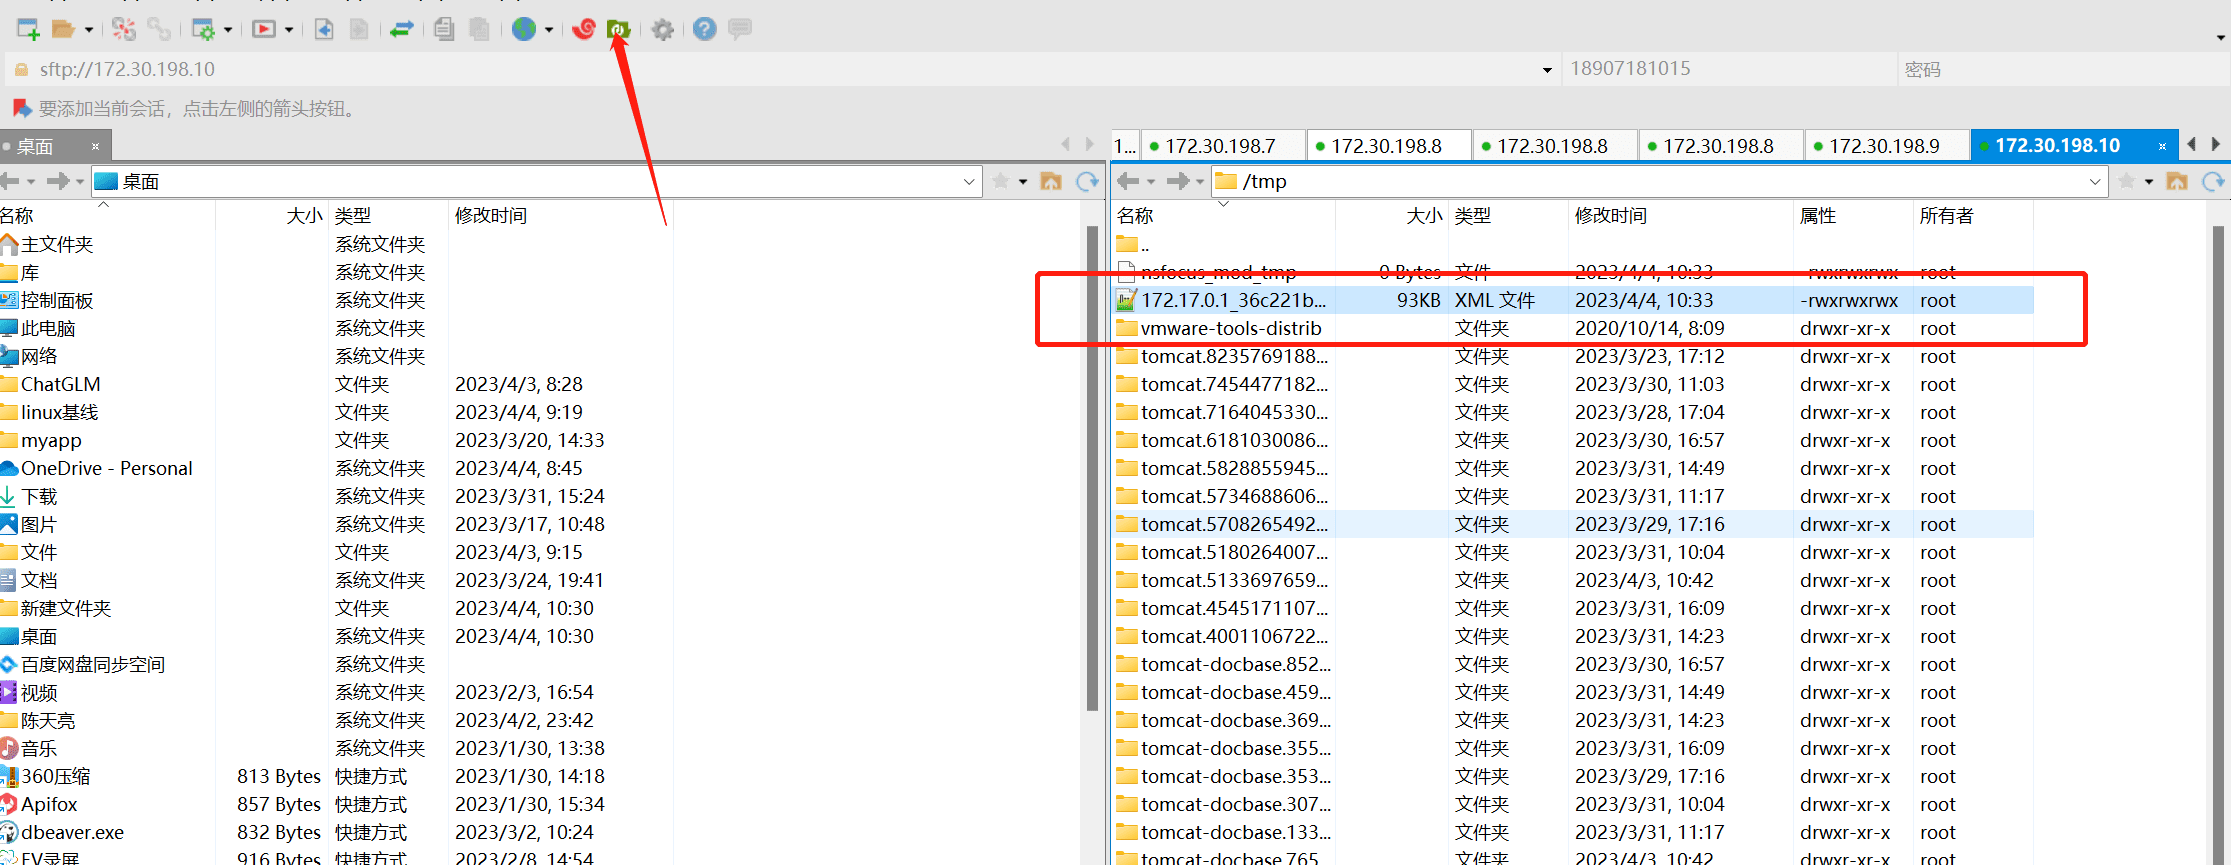Expand the remote /tmp path dropdown
This screenshot has width=2231, height=865.
[2094, 181]
